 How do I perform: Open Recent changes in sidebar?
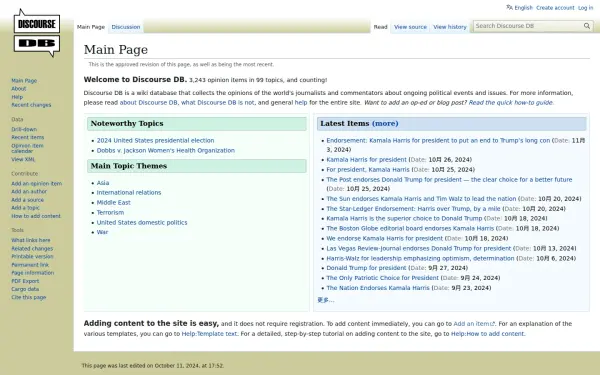click(x=31, y=105)
